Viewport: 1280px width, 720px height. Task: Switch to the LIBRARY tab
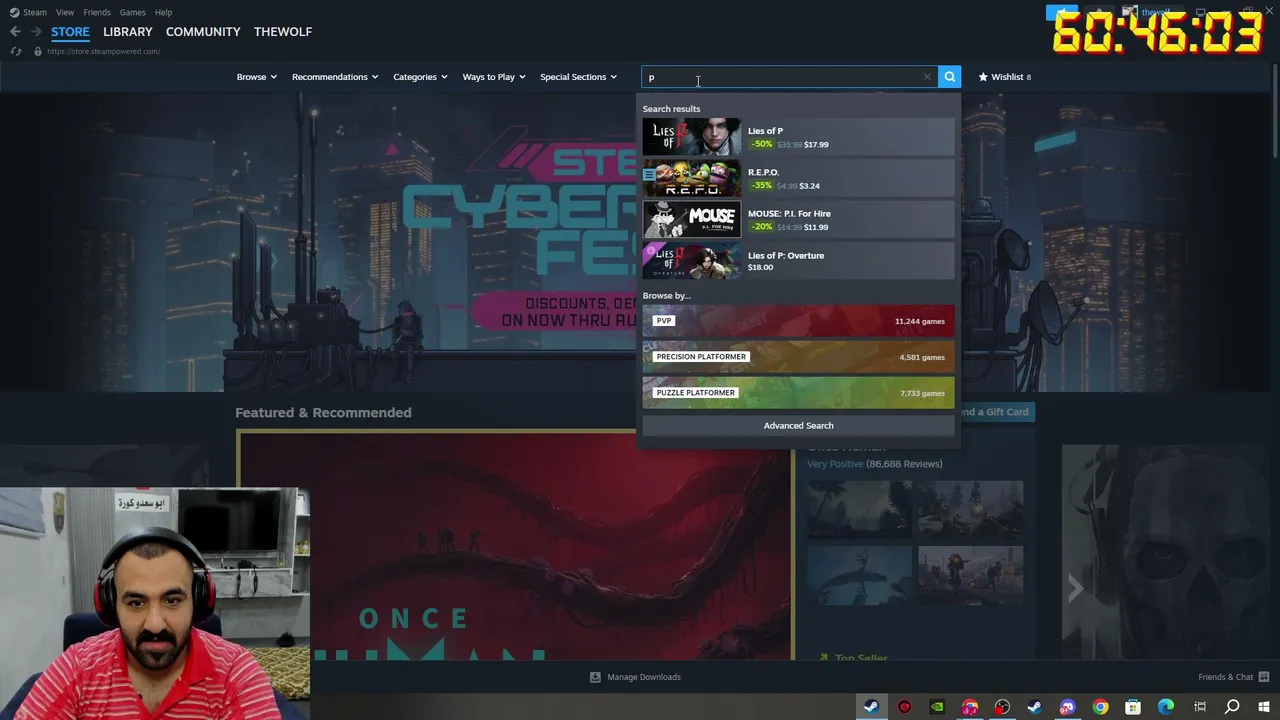point(128,32)
